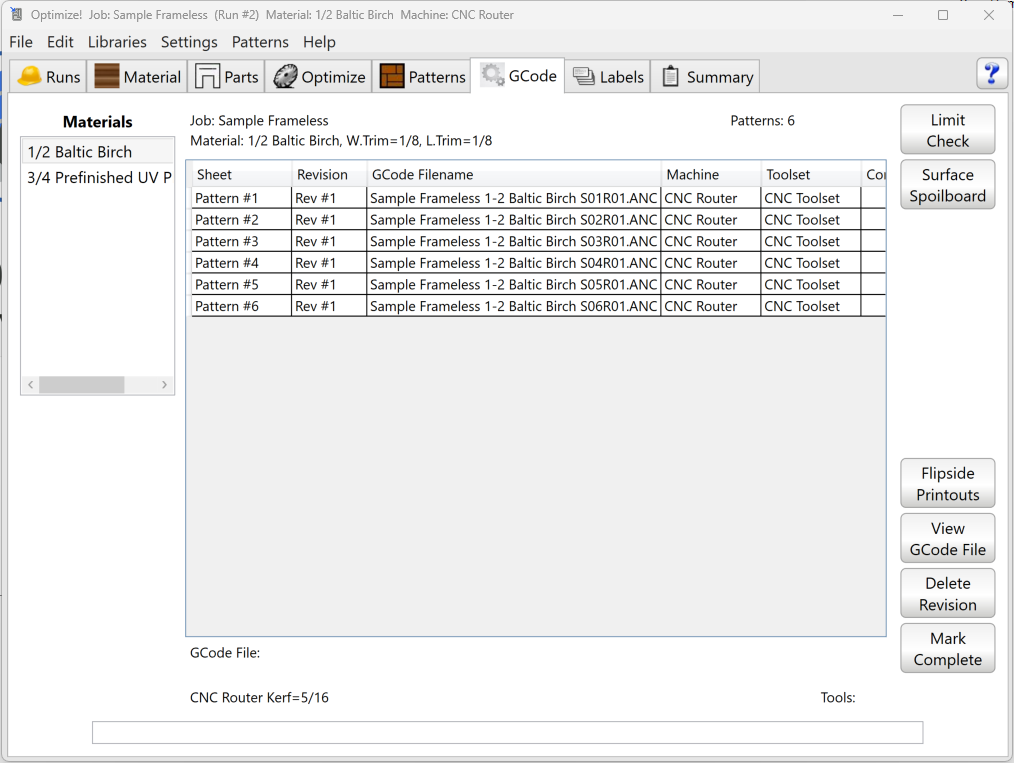This screenshot has height=763, width=1014.
Task: Click the blue question mark help icon
Action: point(991,74)
